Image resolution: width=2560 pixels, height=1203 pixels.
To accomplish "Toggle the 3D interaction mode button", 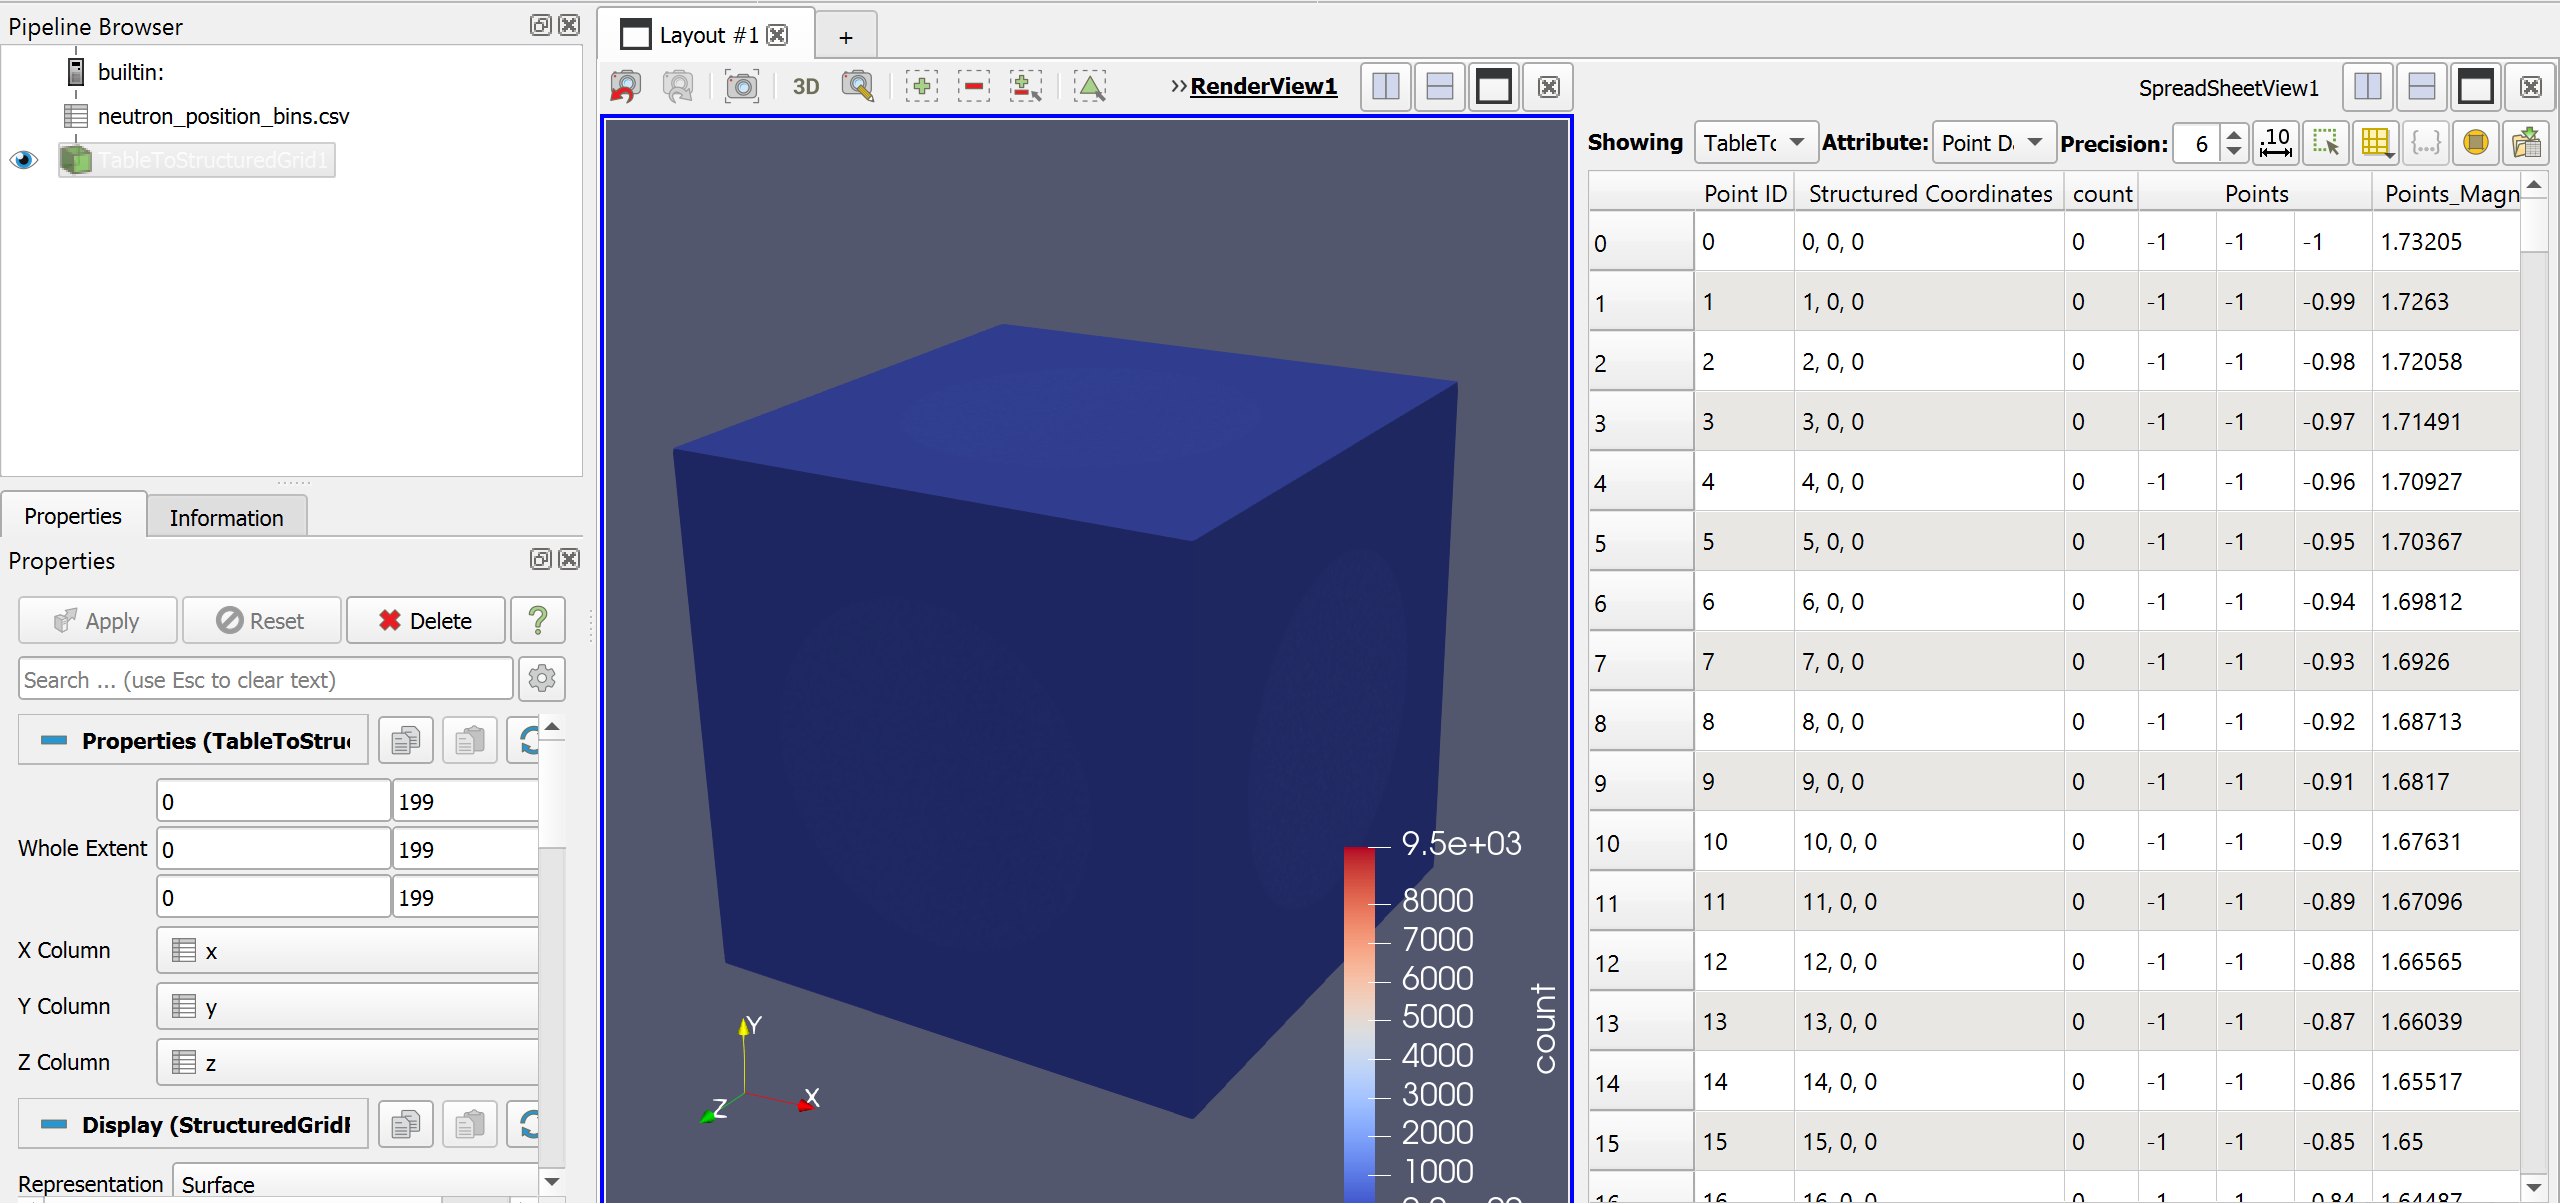I will (x=805, y=87).
